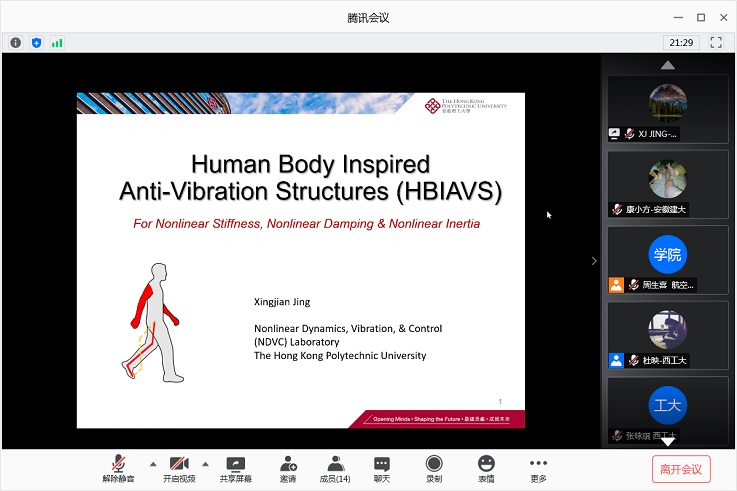Turn on the camera (开启视频)
The width and height of the screenshot is (737, 491).
(179, 468)
